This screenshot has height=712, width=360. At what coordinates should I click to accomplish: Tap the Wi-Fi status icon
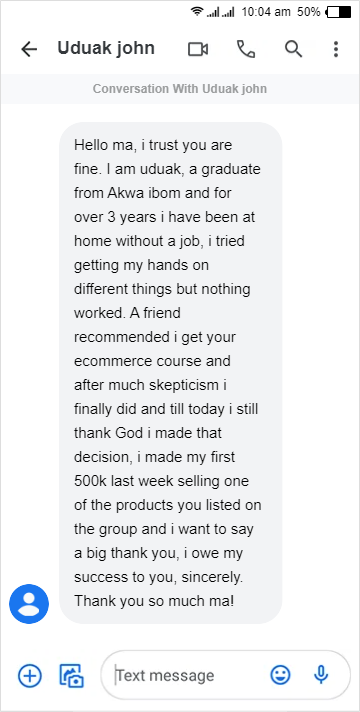(x=197, y=12)
